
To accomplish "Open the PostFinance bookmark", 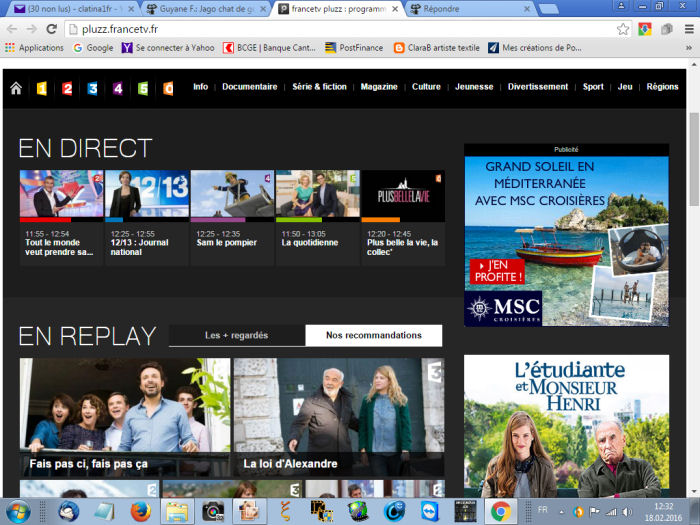I will [x=354, y=48].
